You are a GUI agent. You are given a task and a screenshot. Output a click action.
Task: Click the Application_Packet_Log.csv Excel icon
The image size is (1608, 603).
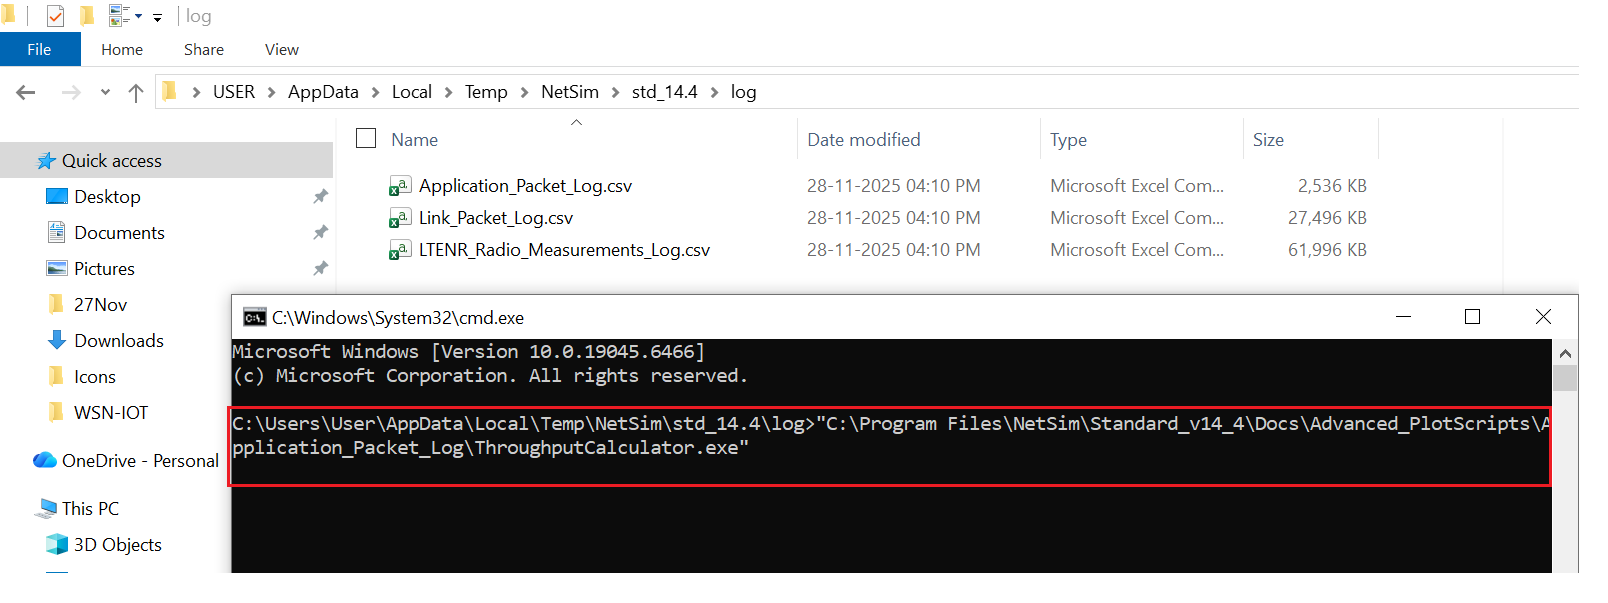[400, 186]
